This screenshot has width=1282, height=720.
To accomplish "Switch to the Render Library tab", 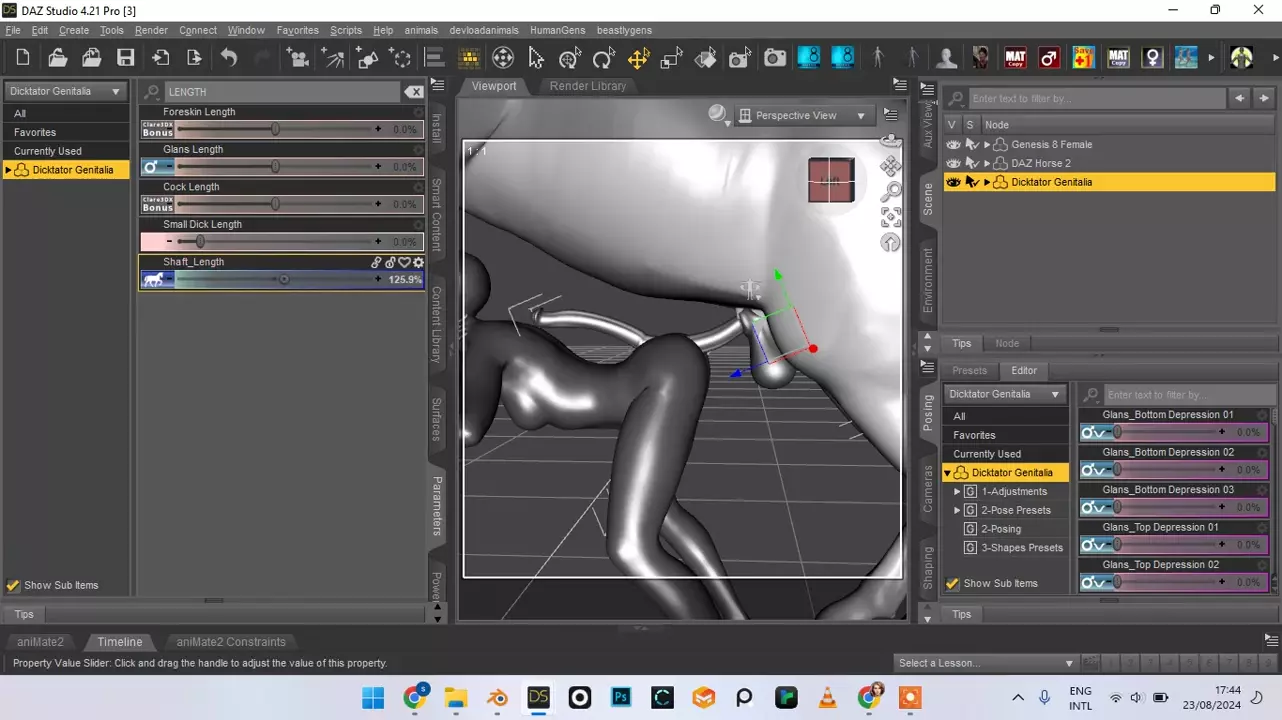I will [x=587, y=86].
